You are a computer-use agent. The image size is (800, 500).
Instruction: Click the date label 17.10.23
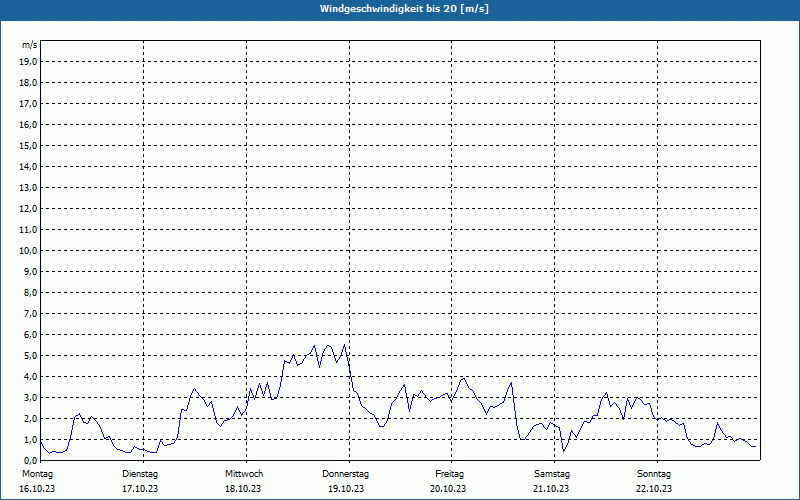(140, 489)
